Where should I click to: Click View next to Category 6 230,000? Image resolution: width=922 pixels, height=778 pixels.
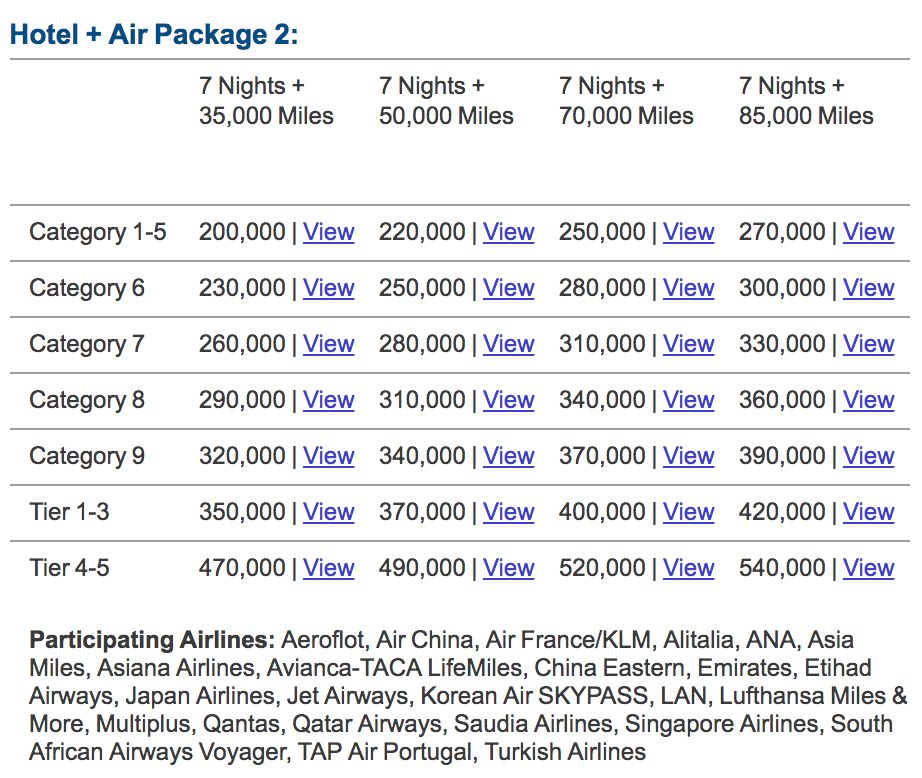(x=329, y=288)
